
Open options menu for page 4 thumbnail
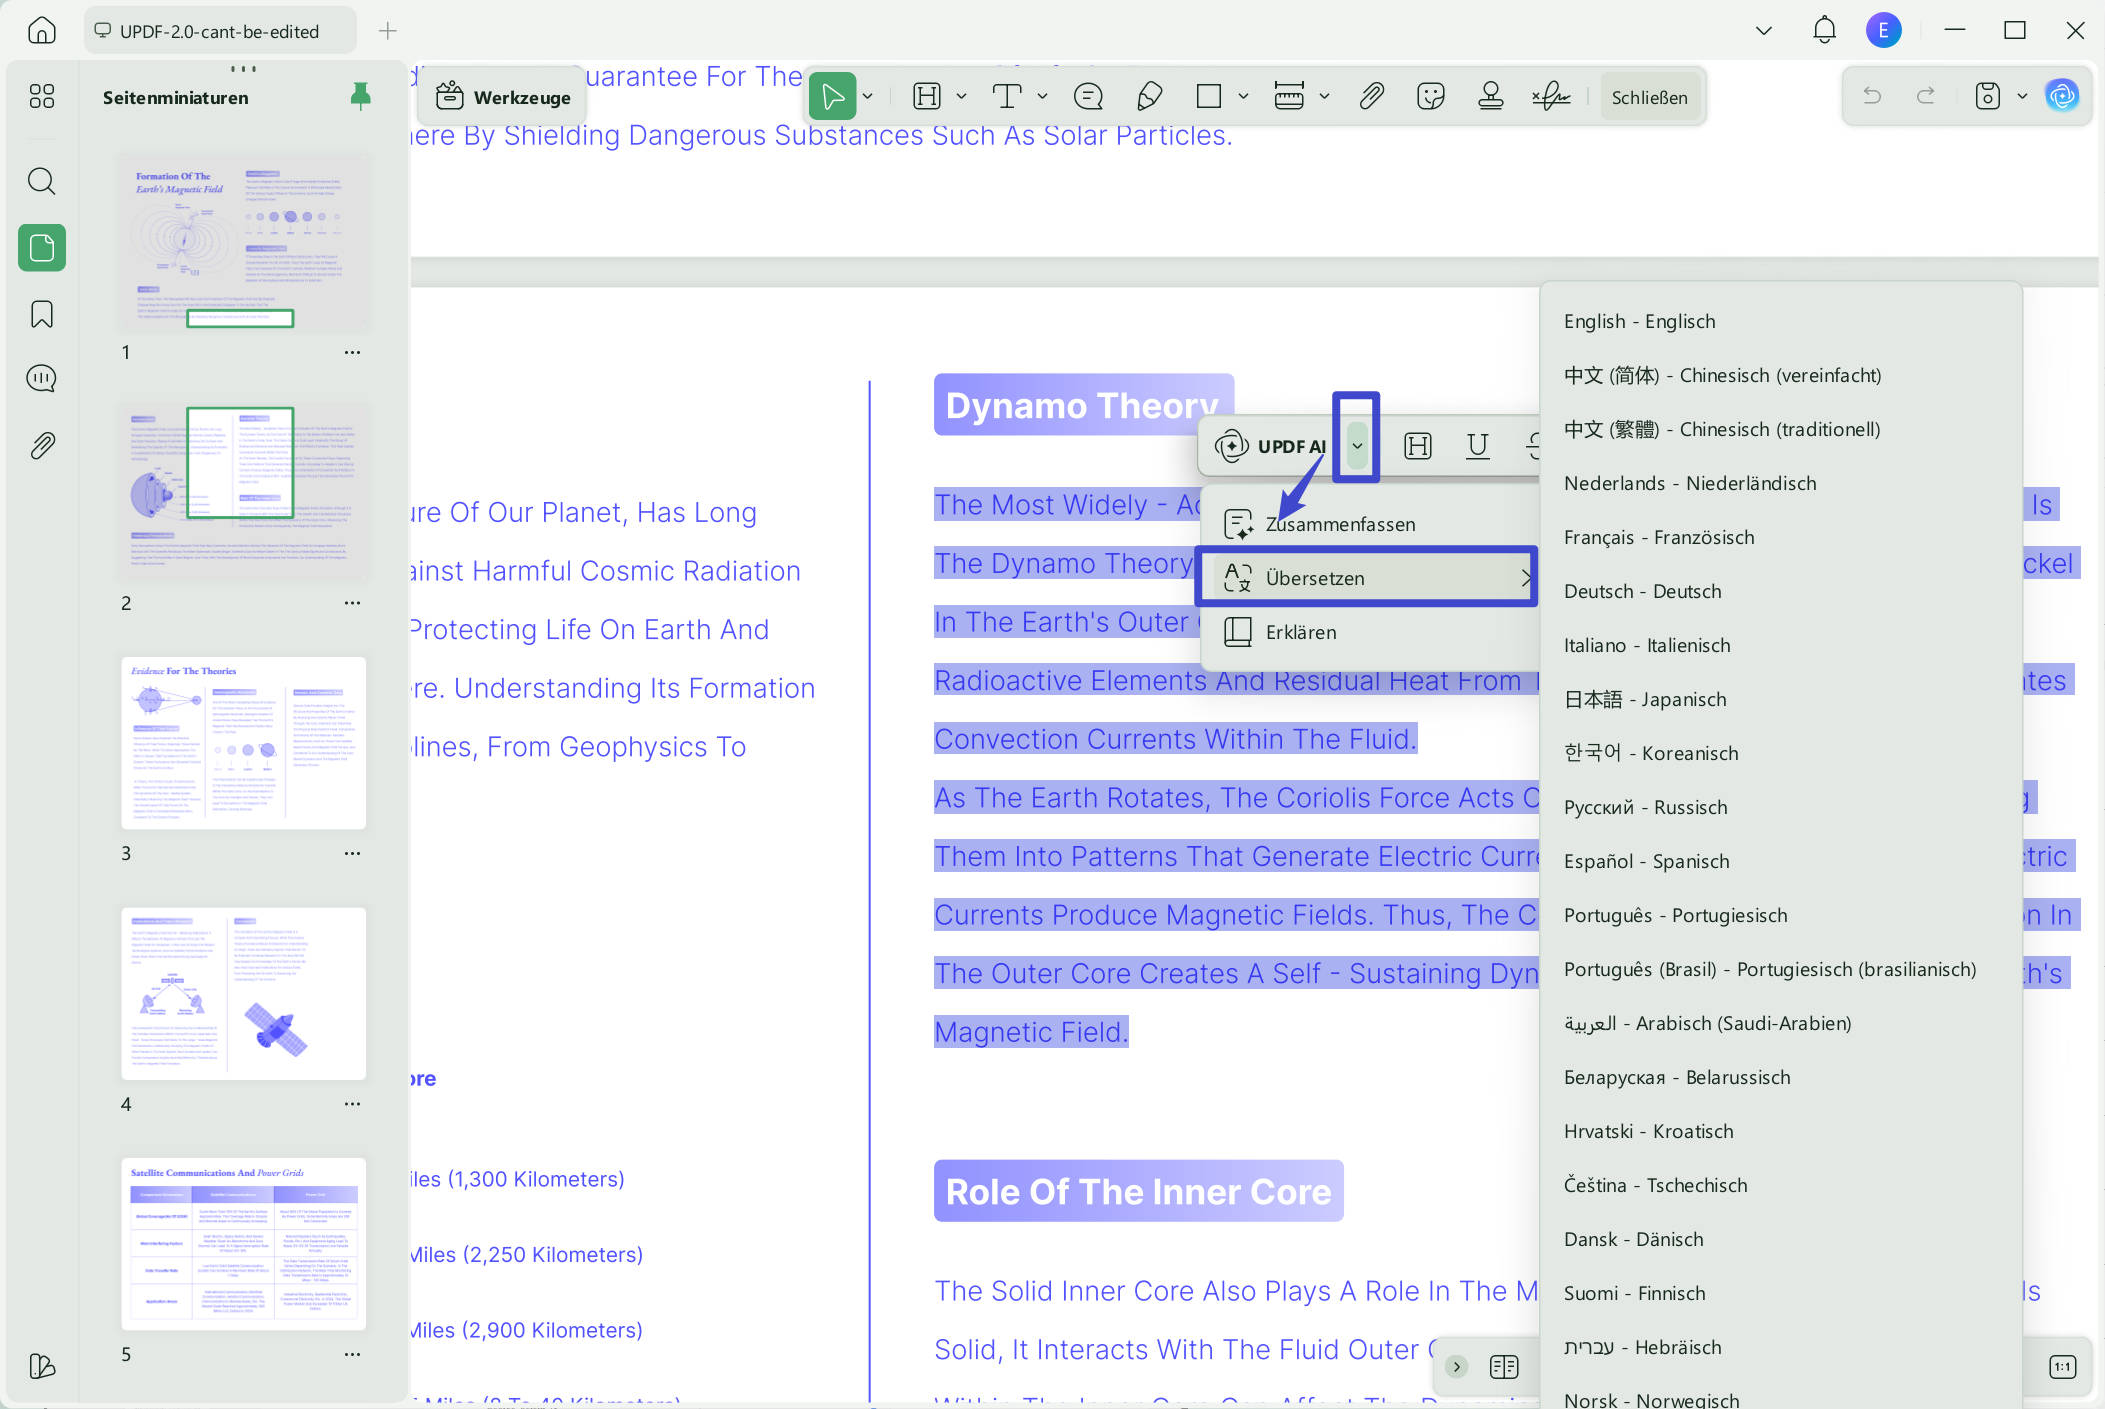pos(352,1104)
